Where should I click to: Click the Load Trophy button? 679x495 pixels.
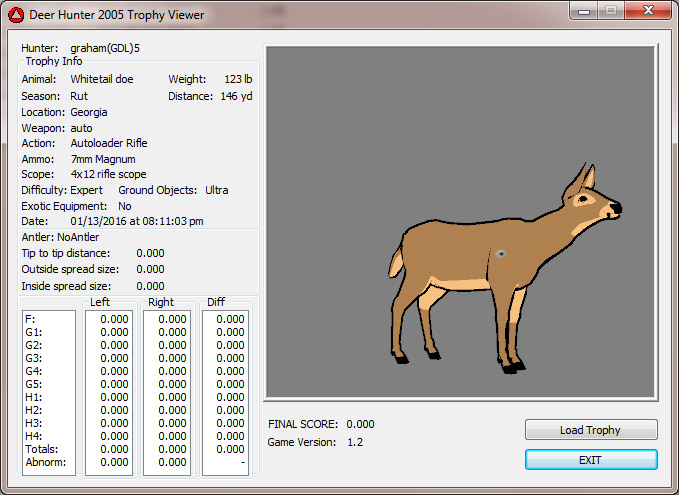click(590, 430)
